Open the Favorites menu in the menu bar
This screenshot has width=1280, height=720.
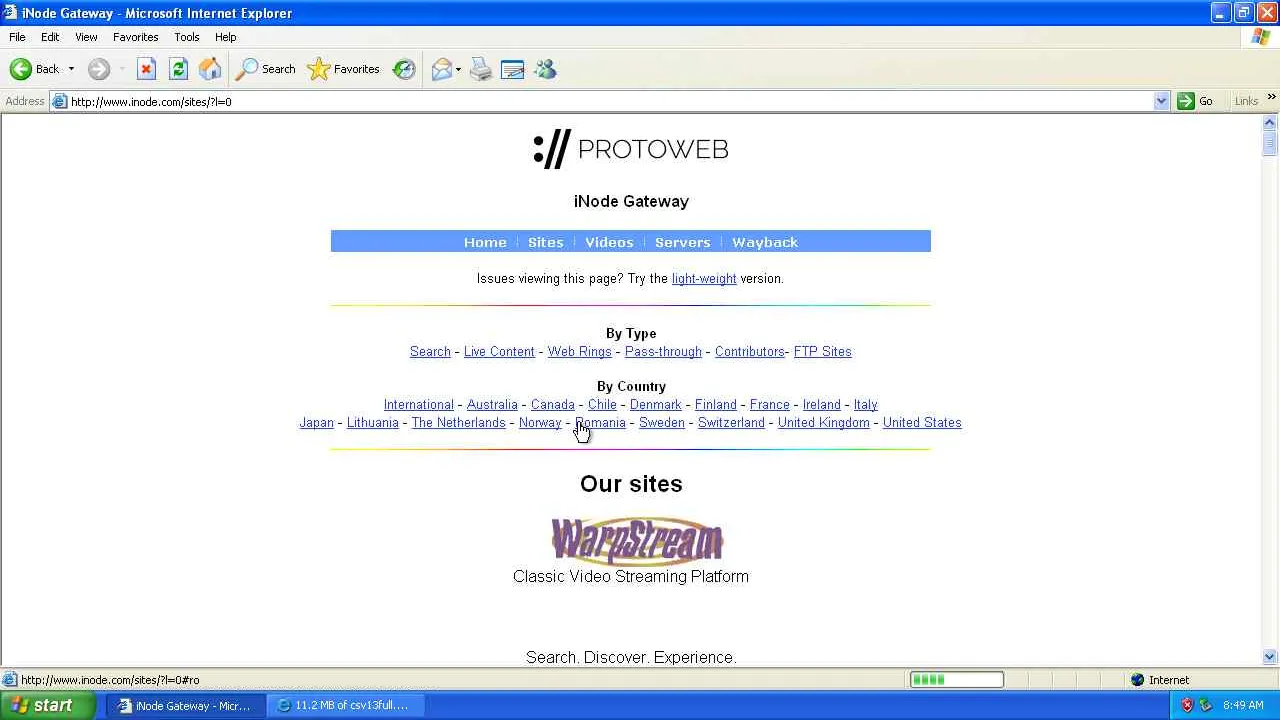click(x=135, y=37)
